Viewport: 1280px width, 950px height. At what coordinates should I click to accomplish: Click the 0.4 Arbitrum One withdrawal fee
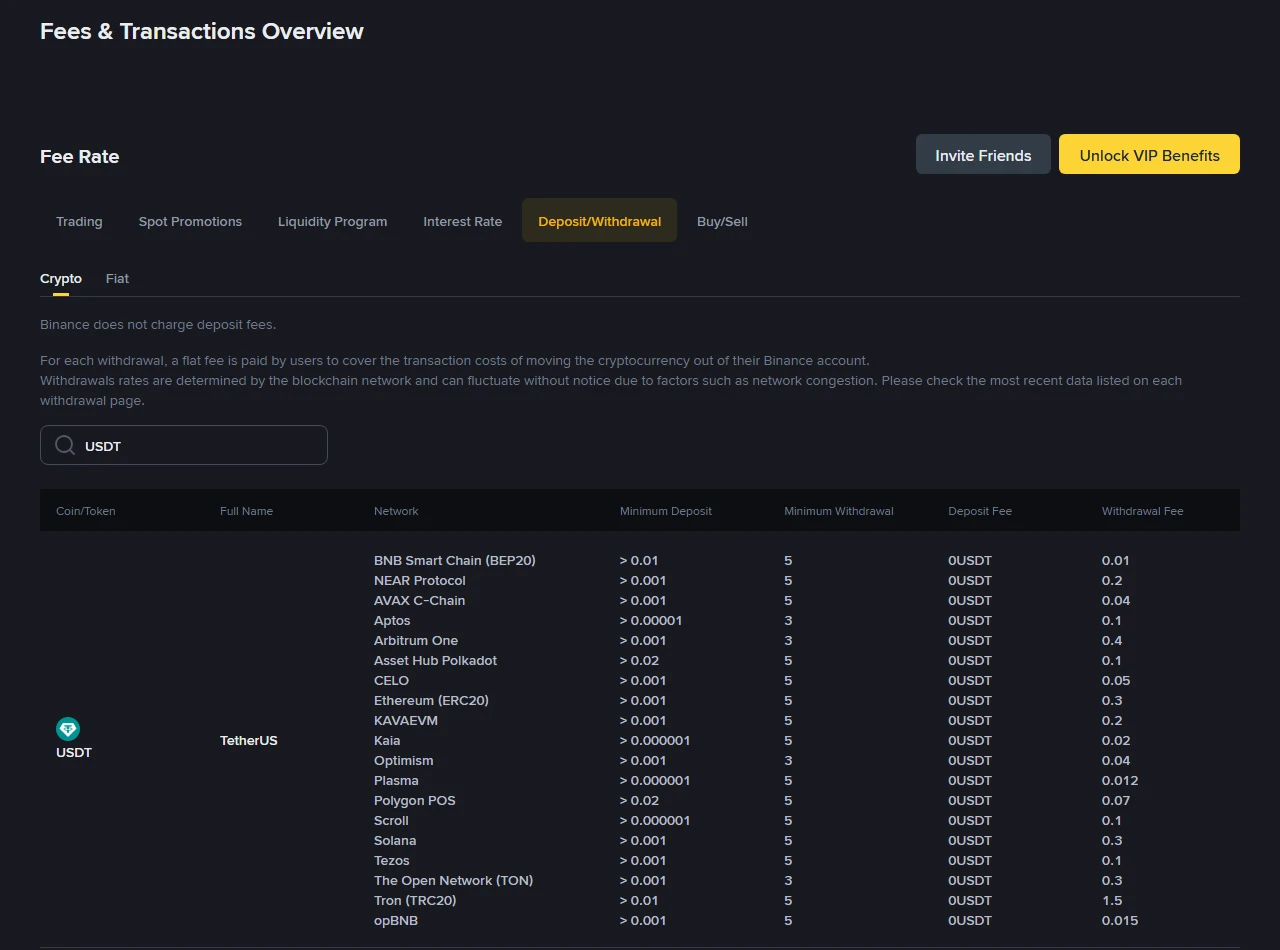click(1112, 641)
